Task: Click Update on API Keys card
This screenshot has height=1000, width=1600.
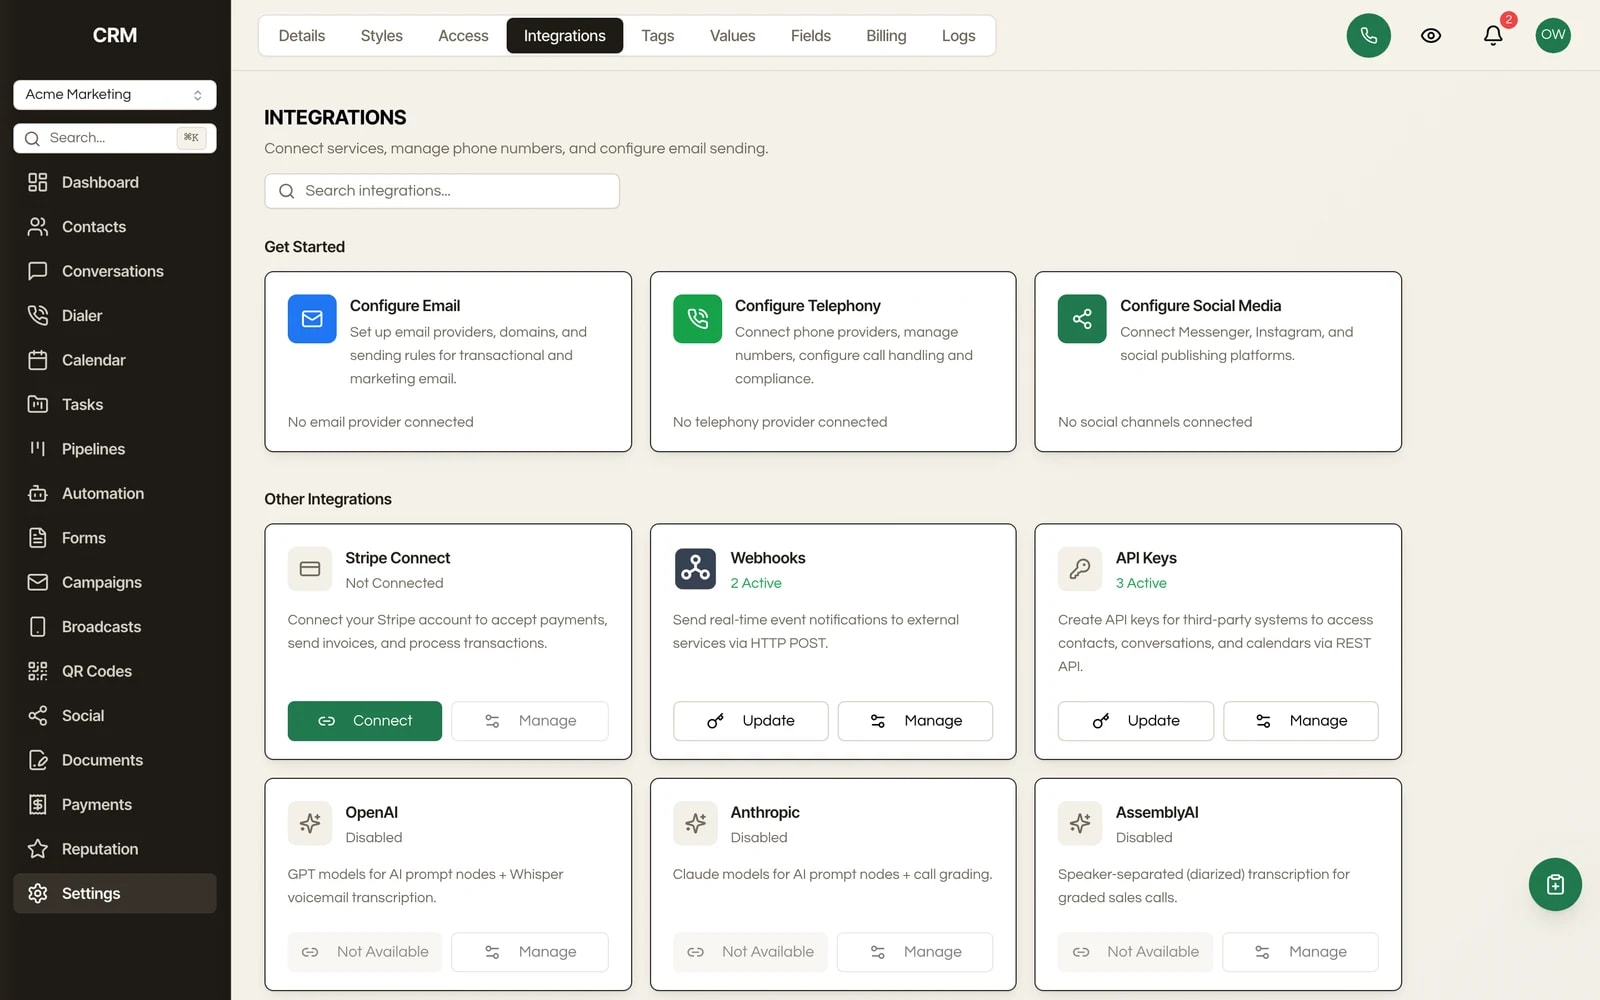Action: 1136,721
